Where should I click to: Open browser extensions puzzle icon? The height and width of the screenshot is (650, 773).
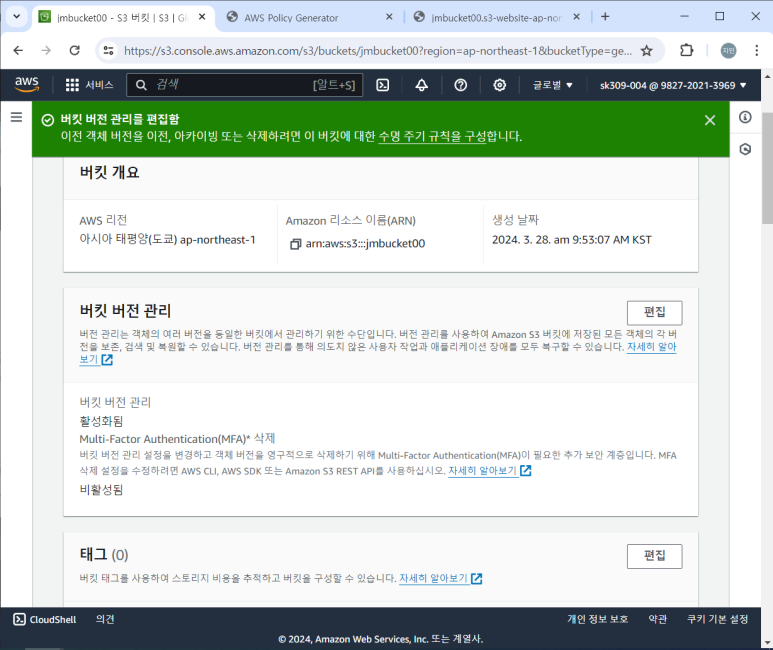[x=686, y=50]
